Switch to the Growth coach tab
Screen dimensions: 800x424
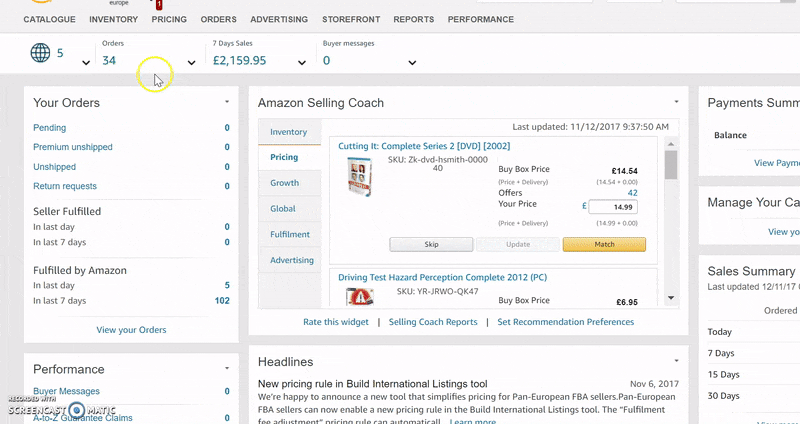pos(289,183)
